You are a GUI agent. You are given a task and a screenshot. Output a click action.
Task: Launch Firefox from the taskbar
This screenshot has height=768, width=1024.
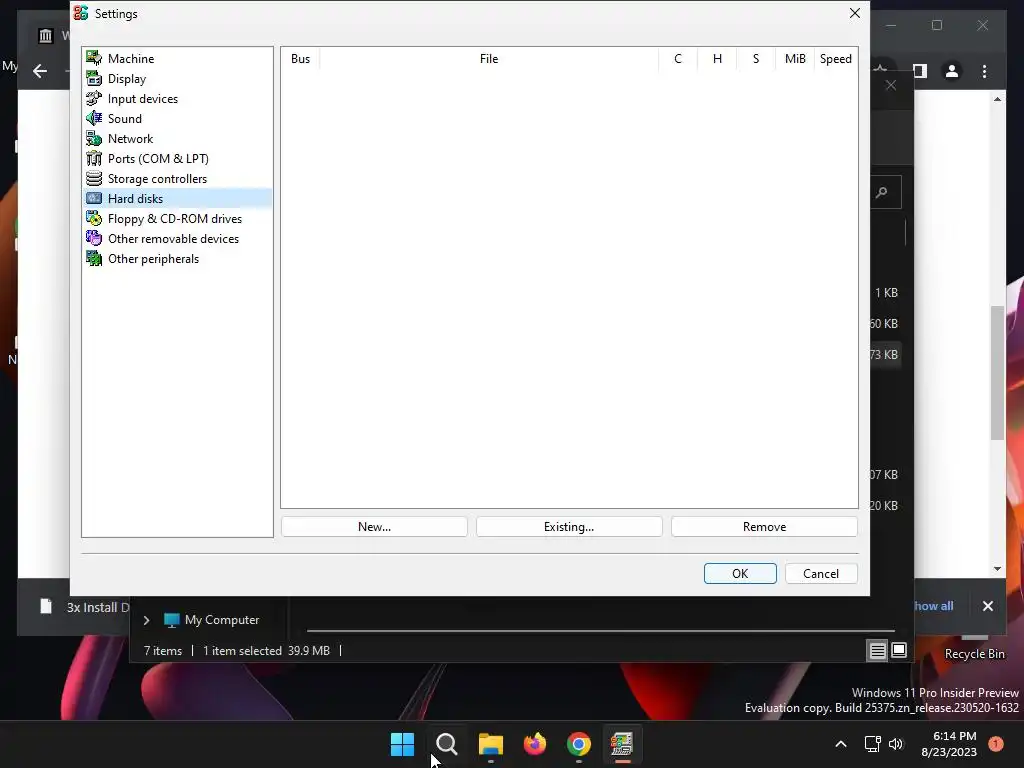(535, 744)
